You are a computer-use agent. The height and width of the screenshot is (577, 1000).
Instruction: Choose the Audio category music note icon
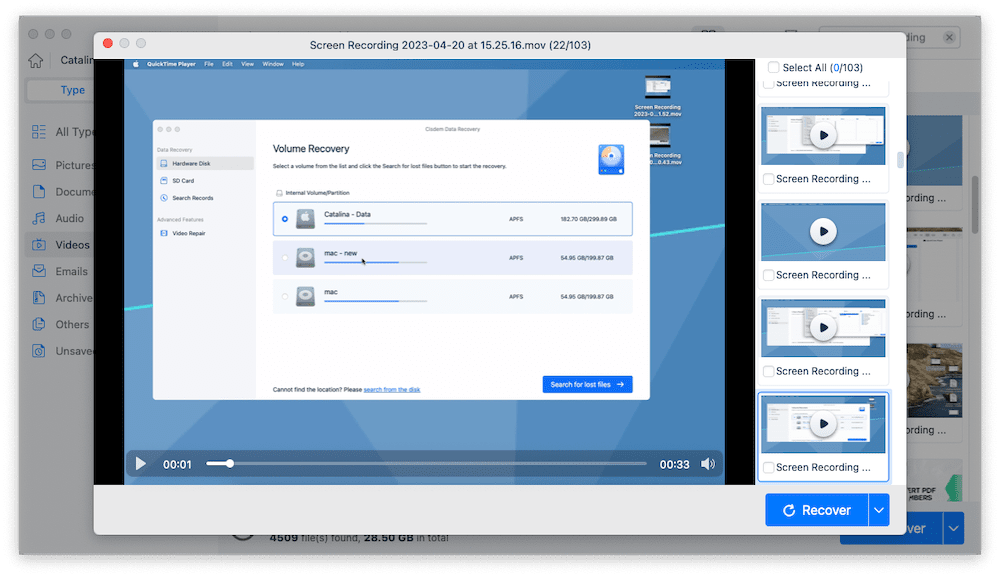coord(39,218)
